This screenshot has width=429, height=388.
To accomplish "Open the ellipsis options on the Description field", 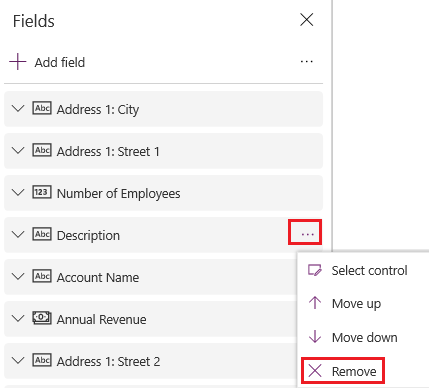I will pyautogui.click(x=307, y=234).
